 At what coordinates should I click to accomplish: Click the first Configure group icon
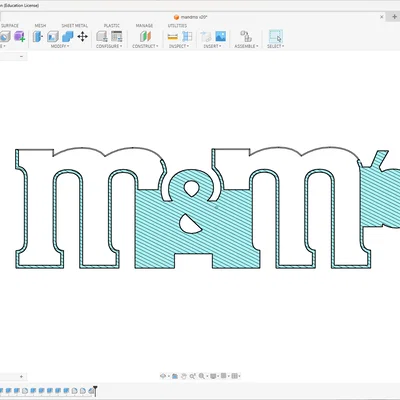[102, 36]
